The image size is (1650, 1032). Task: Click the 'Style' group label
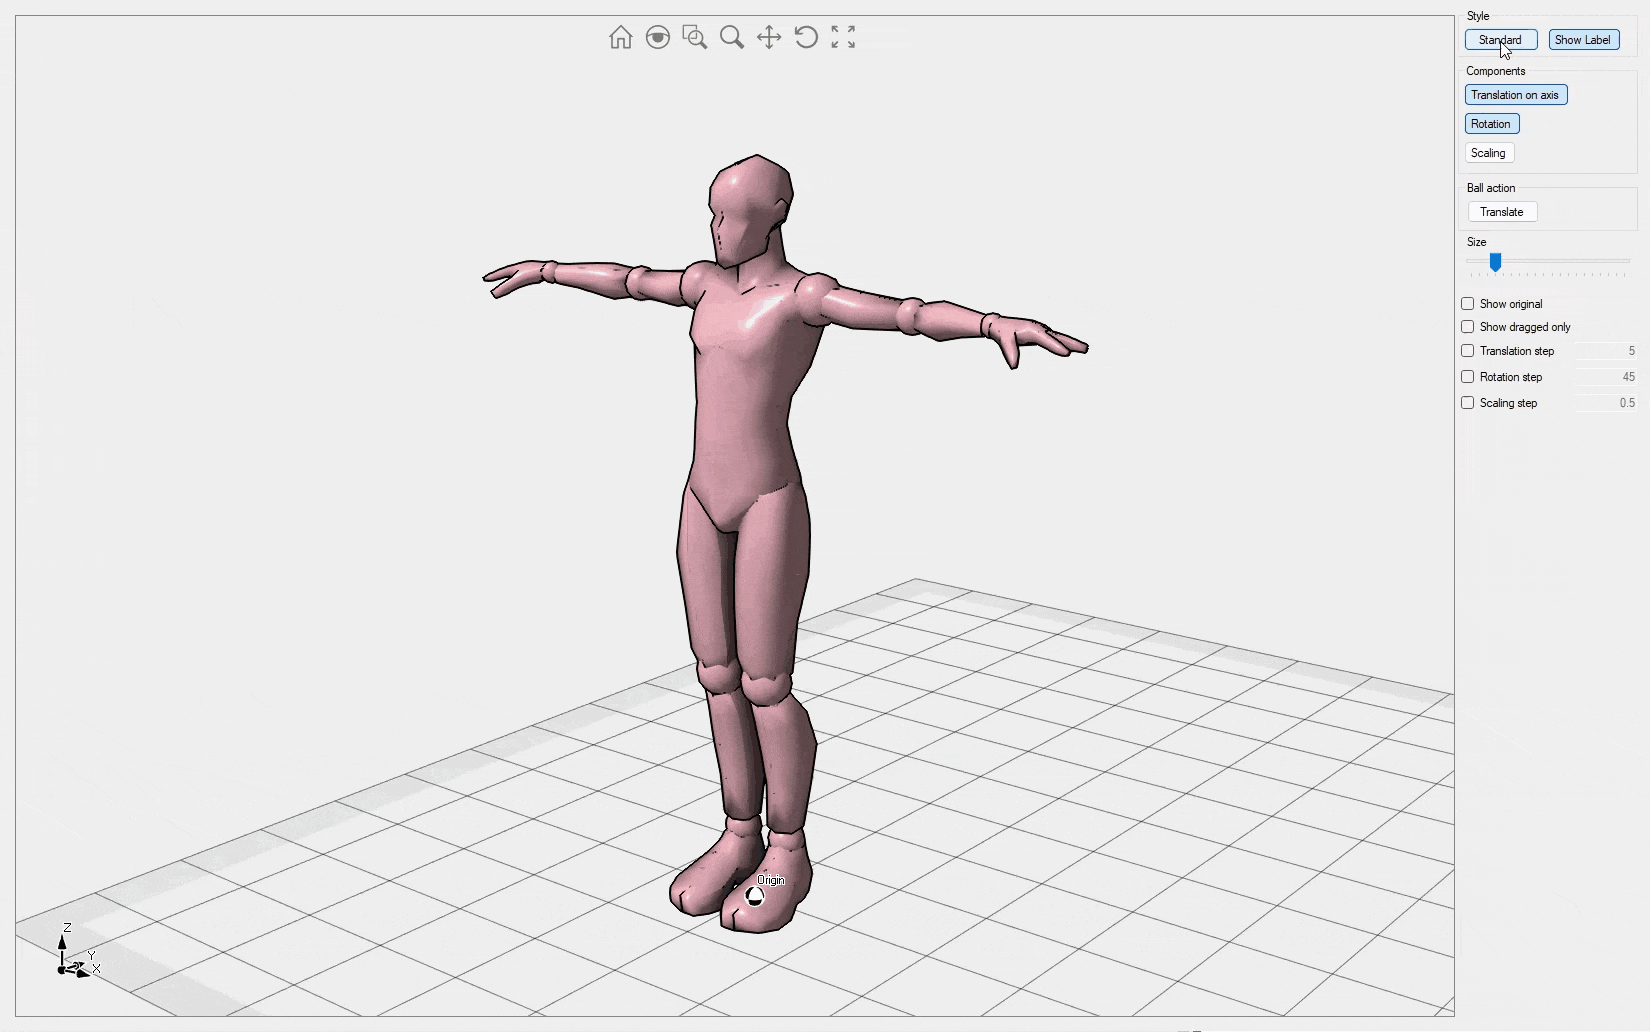point(1478,16)
